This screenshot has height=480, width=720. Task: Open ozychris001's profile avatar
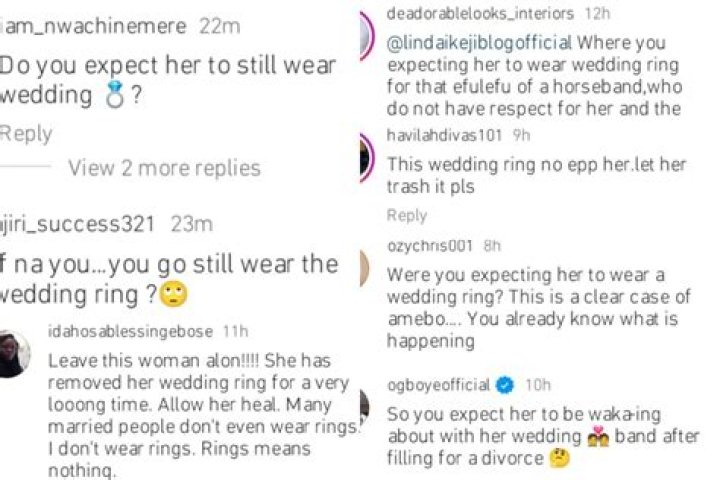(365, 268)
